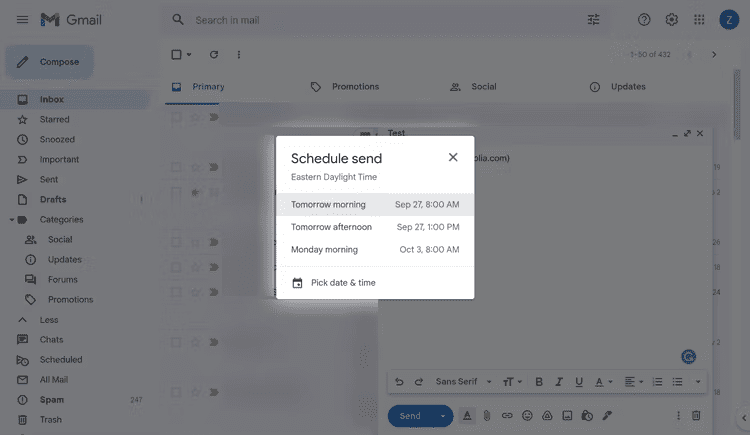The width and height of the screenshot is (750, 435).
Task: Expand more formatting options arrow
Action: [698, 382]
